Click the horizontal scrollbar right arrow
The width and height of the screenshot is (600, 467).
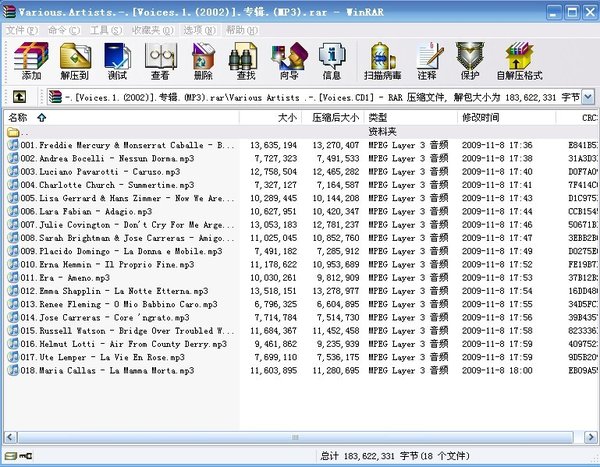pos(590,437)
